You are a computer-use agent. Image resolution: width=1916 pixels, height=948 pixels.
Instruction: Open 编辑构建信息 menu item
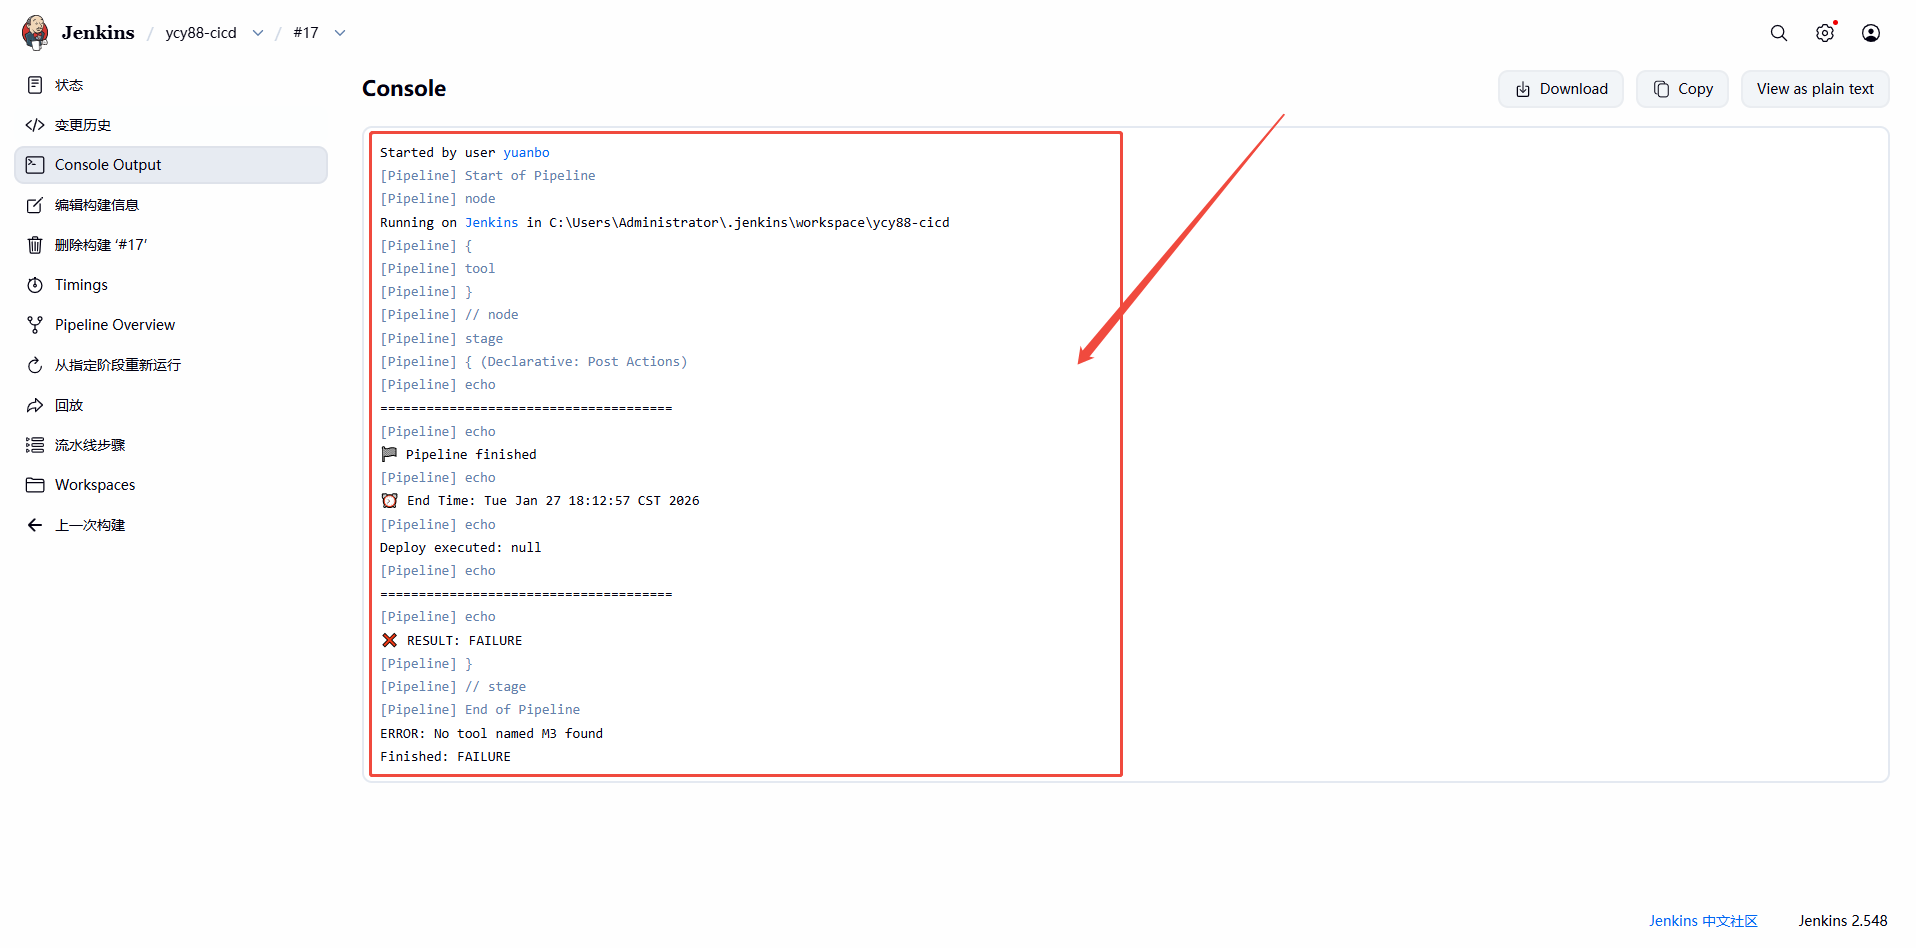point(96,205)
